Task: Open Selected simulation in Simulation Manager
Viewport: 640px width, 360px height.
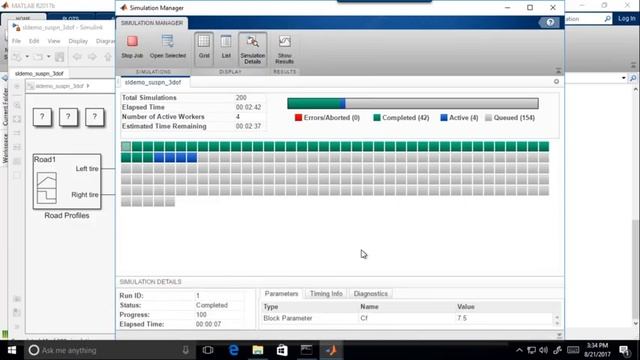Action: tap(168, 47)
